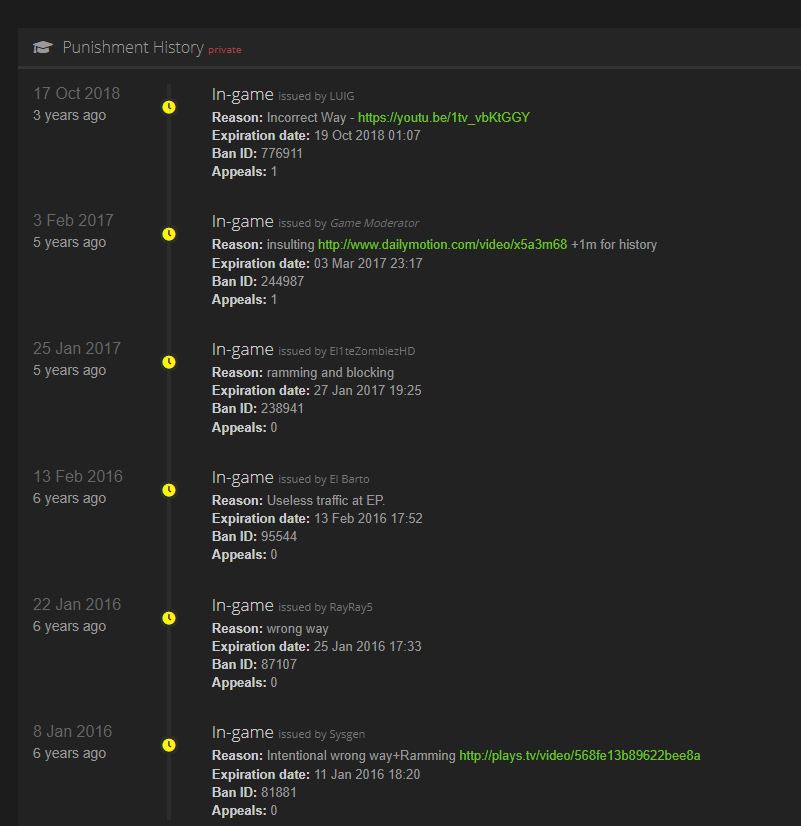This screenshot has height=826, width=801.
Task: Click the Punishment History heading
Action: 133,48
